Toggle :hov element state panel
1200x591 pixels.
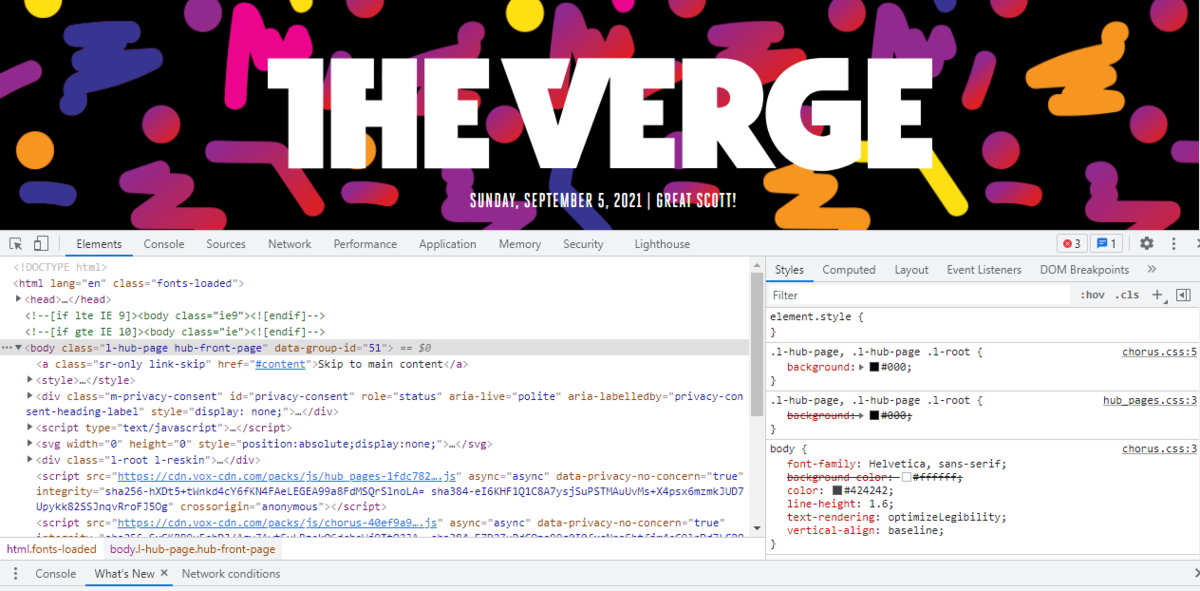click(1092, 295)
